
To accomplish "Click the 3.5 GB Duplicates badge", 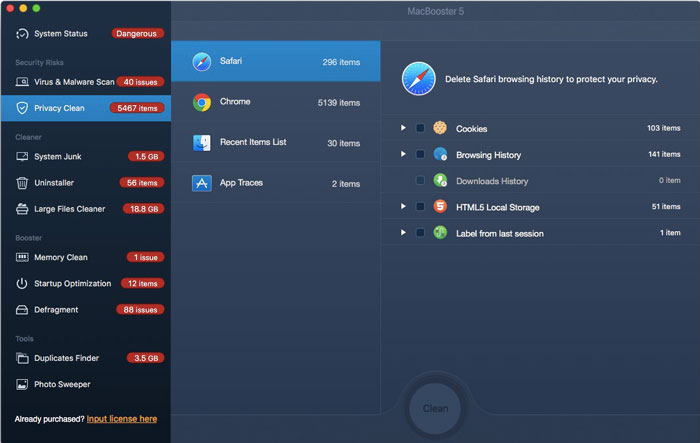I will point(146,358).
